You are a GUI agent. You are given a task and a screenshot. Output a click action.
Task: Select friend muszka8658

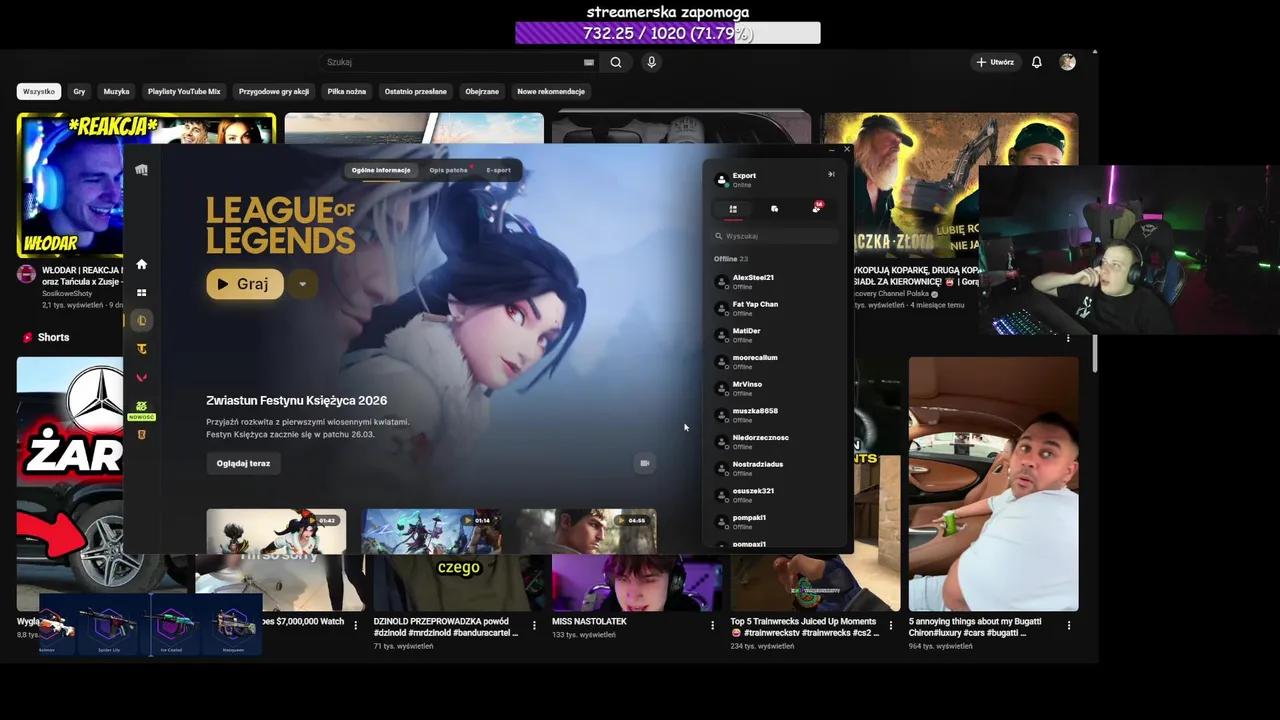coord(776,415)
